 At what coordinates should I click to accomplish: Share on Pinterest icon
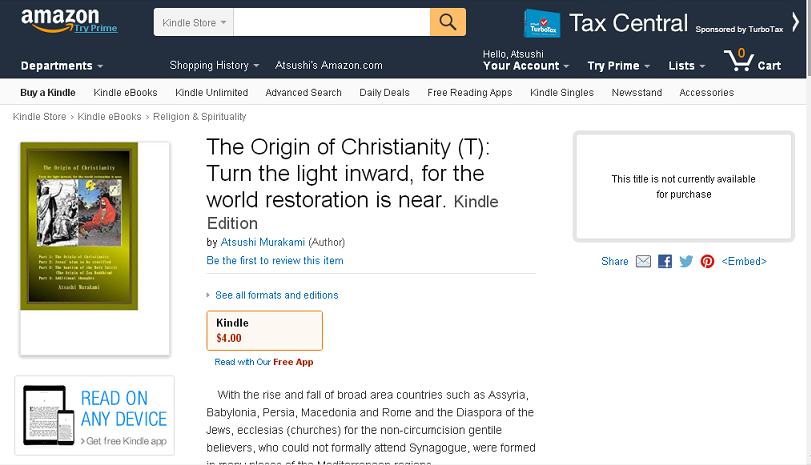[x=707, y=261]
